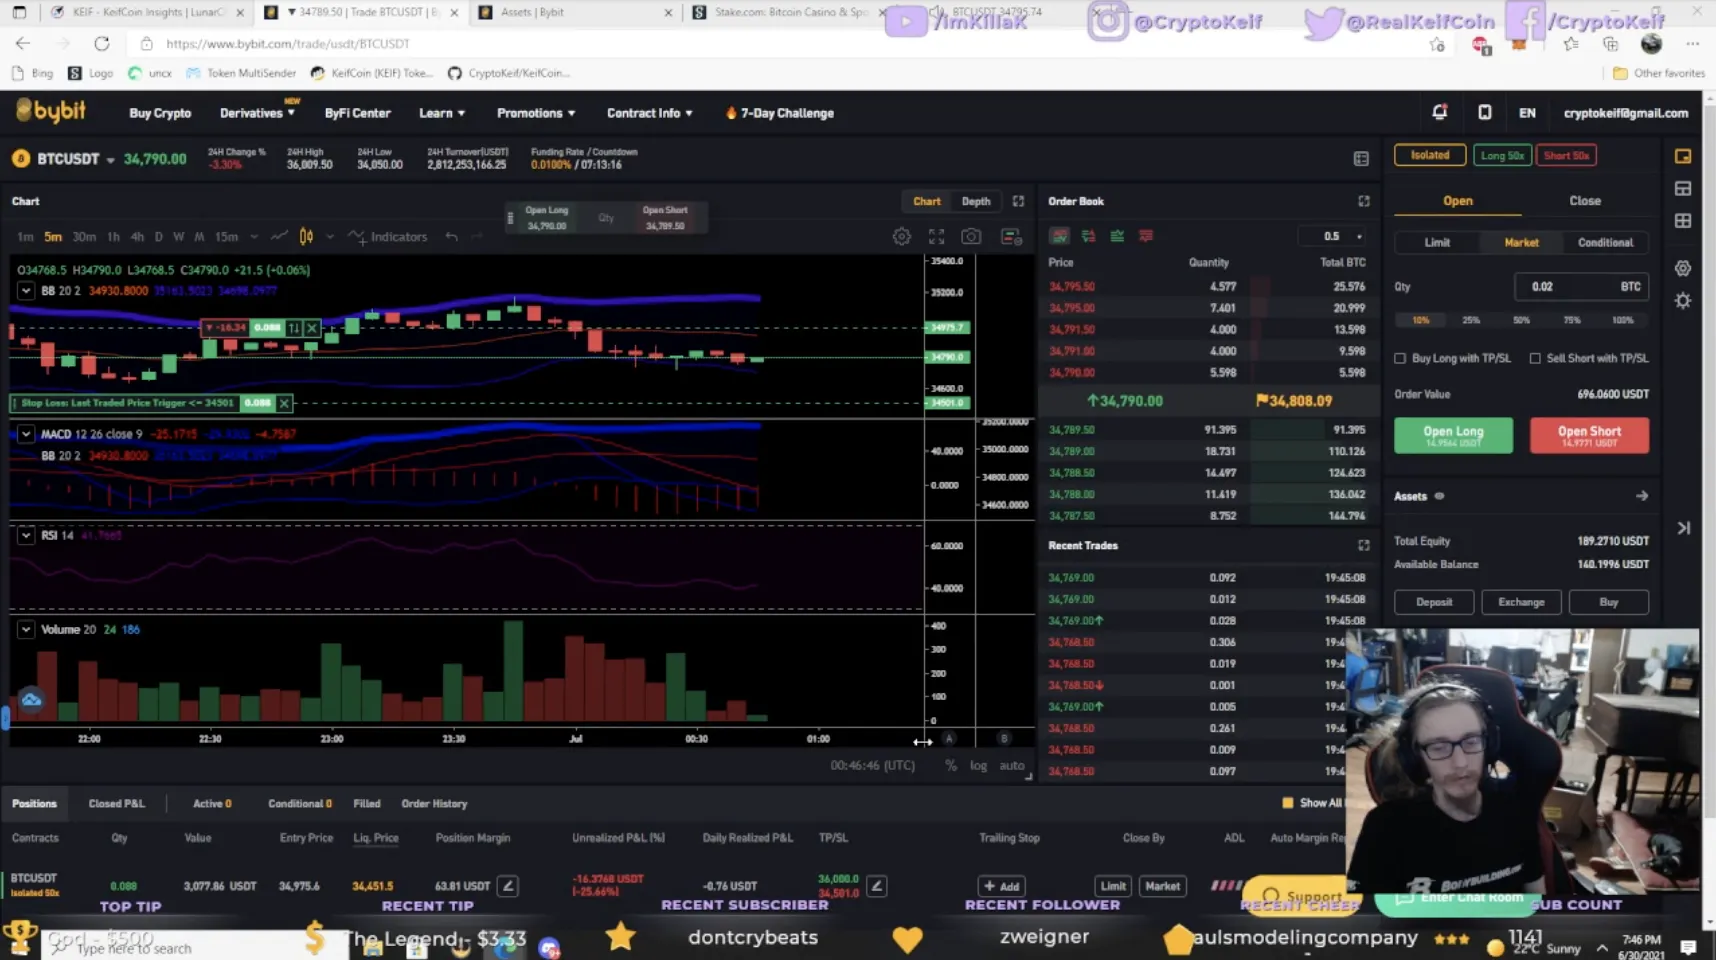Edit the position margin pencil icon

pyautogui.click(x=508, y=886)
